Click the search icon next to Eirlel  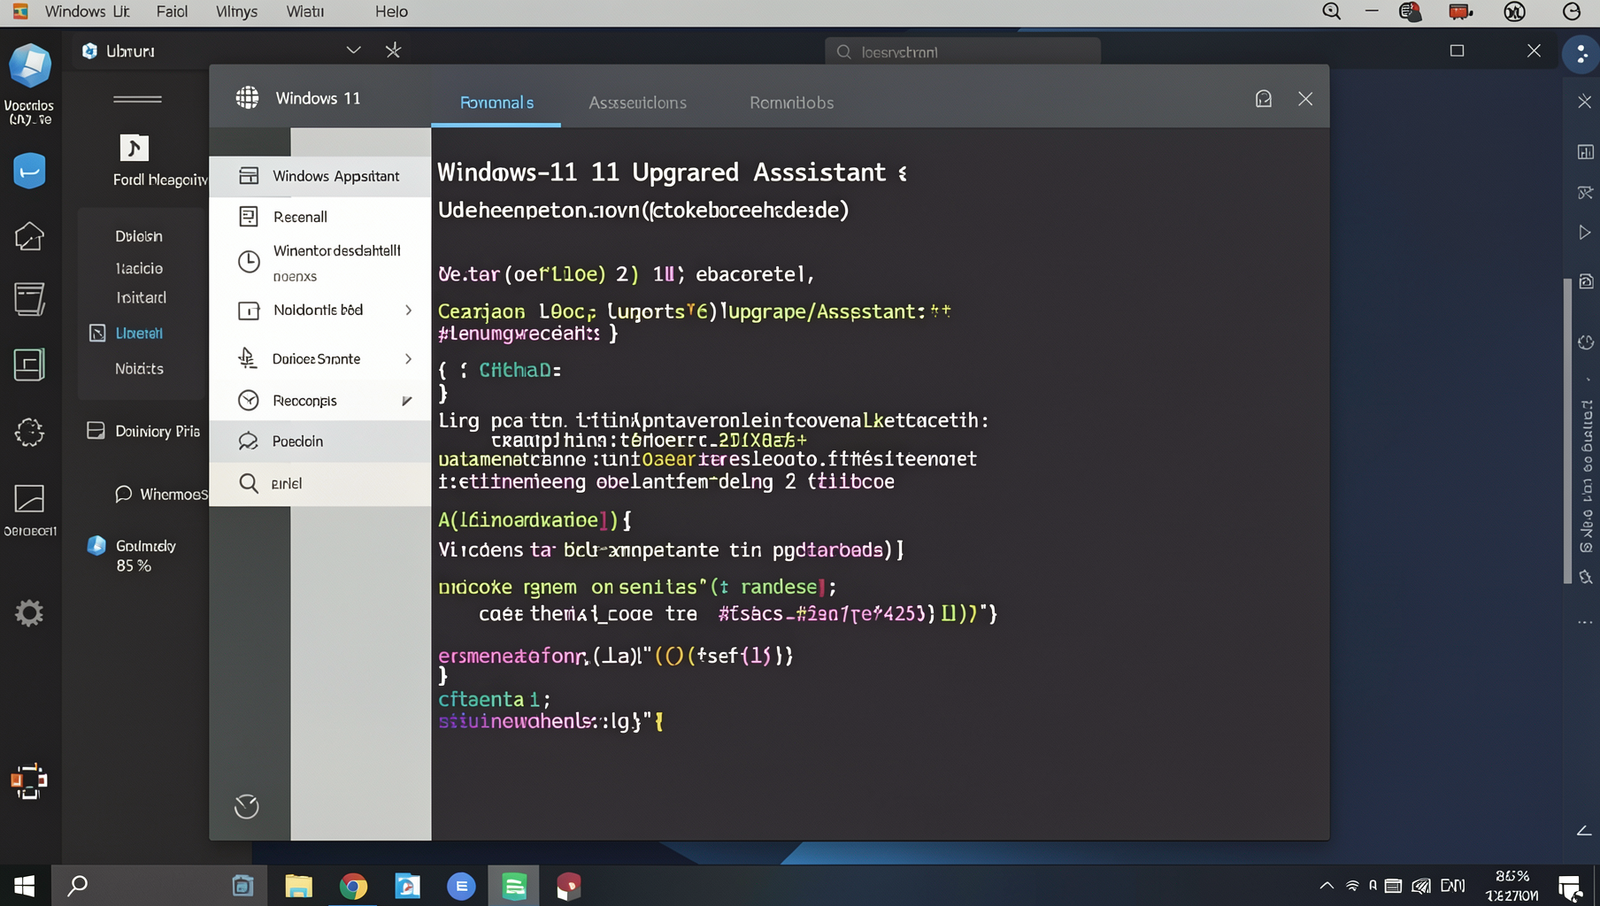249,483
